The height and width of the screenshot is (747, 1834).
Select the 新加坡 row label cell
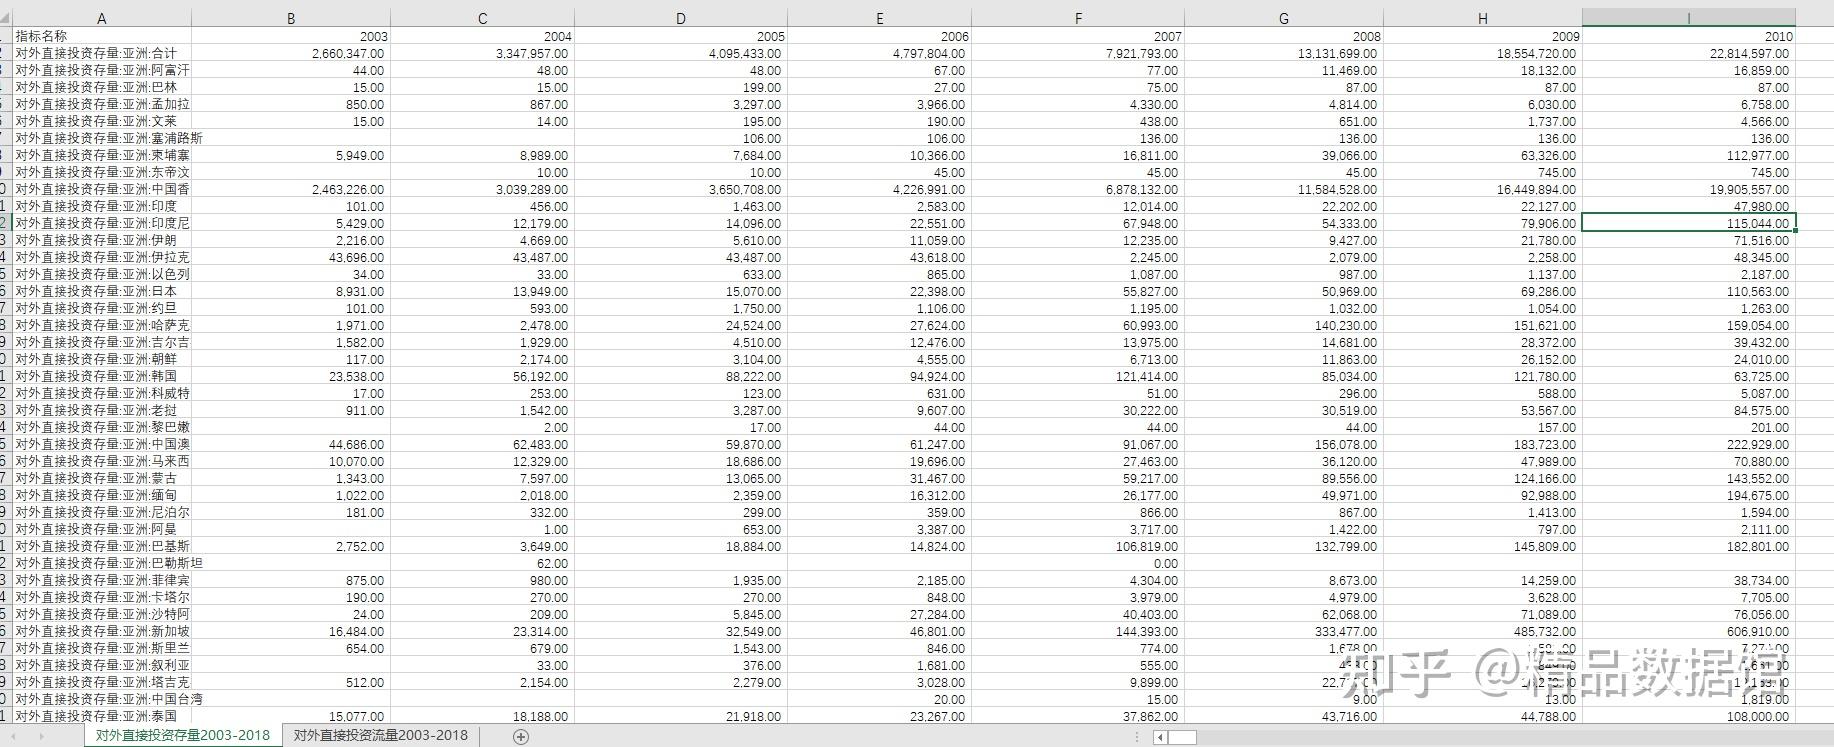click(102, 631)
